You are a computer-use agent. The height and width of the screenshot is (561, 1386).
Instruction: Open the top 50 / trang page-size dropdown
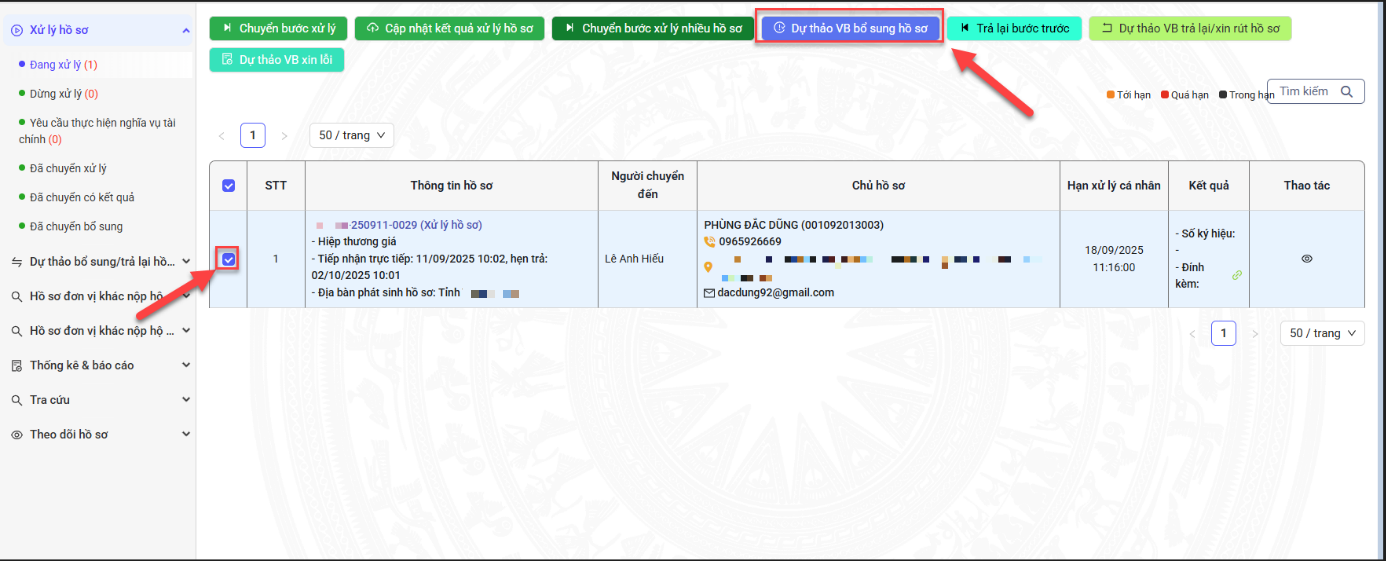point(351,135)
